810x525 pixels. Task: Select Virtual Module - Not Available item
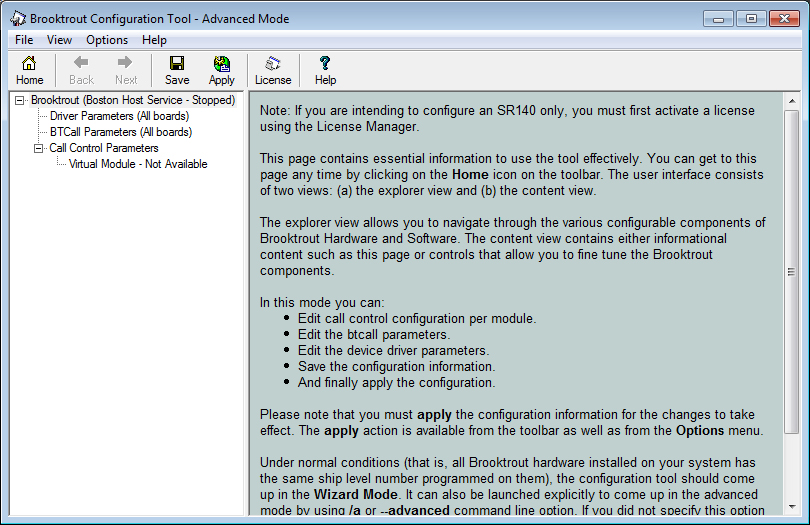click(x=138, y=164)
